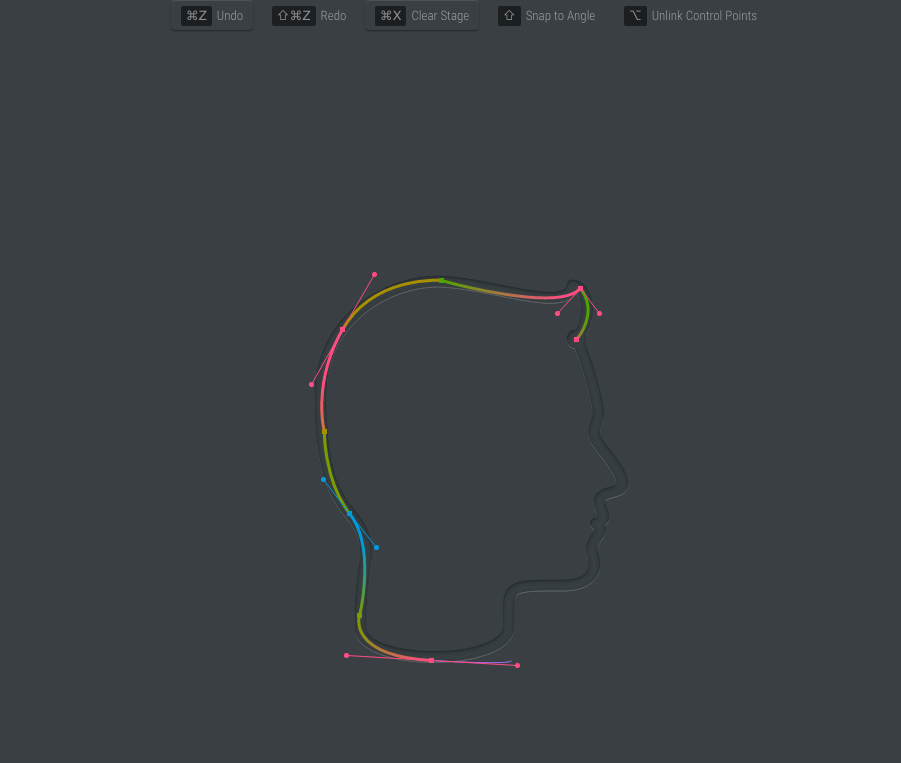Viewport: 901px width, 763px height.
Task: Grab the pink control handle left of head's back
Action: tap(311, 384)
